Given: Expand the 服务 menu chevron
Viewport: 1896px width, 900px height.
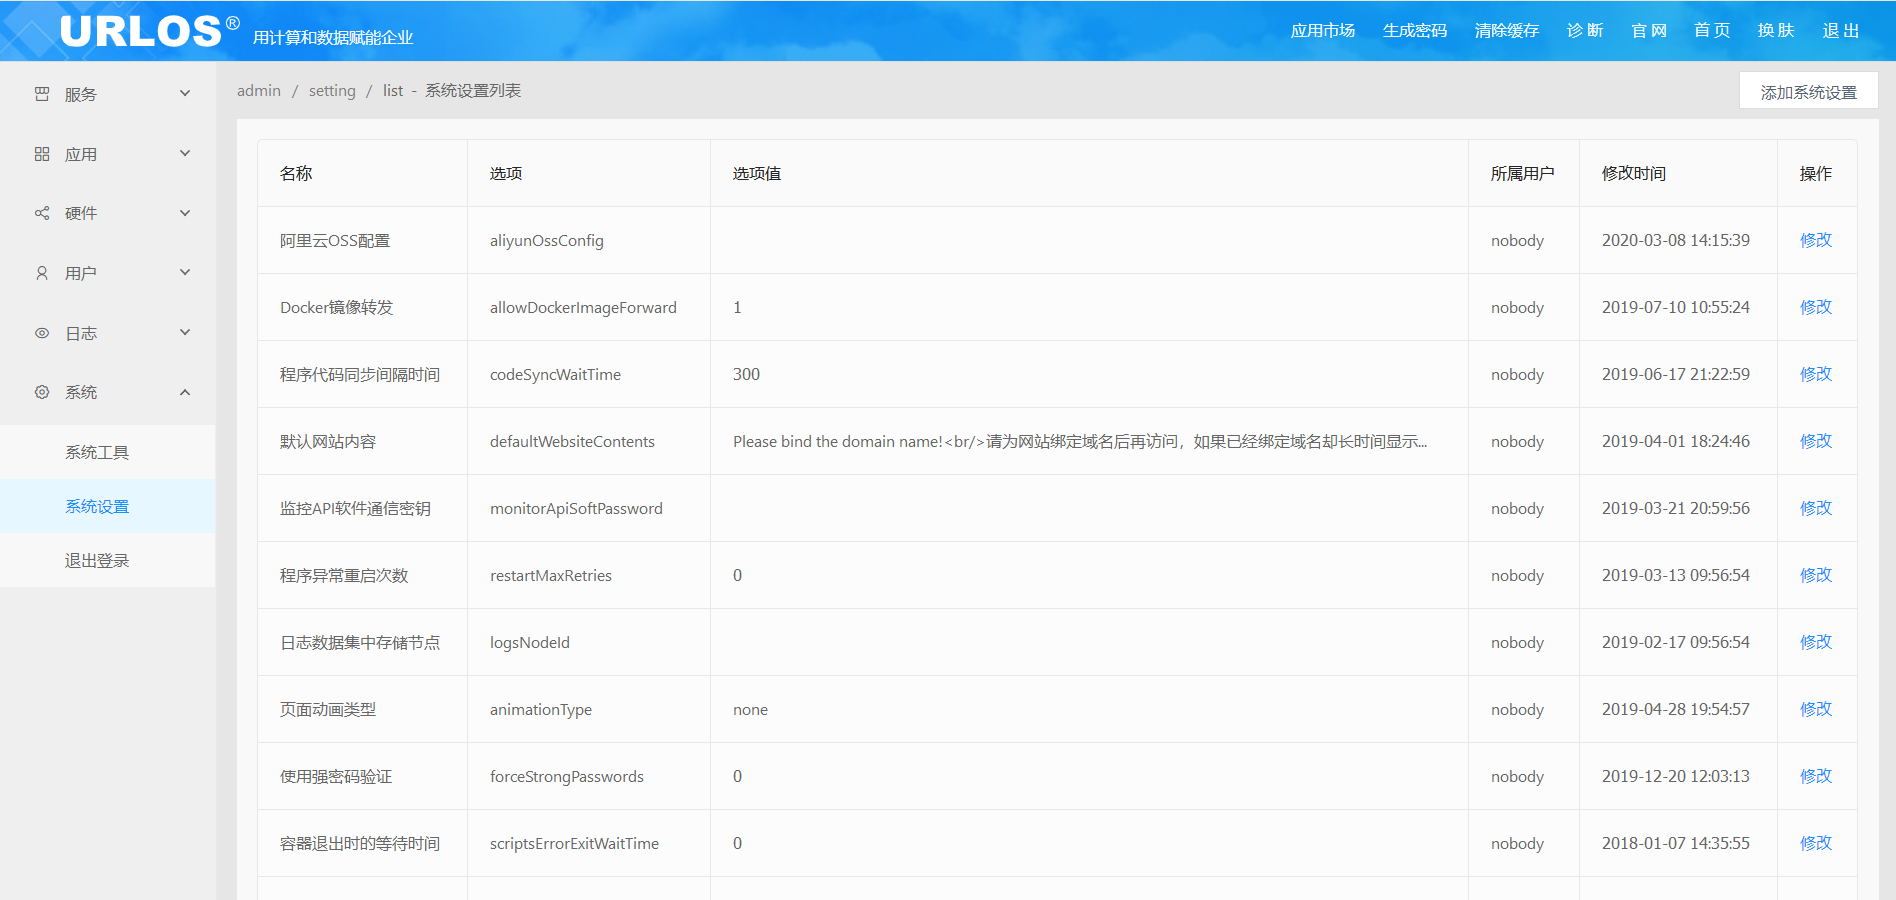Looking at the screenshot, I should click(185, 93).
